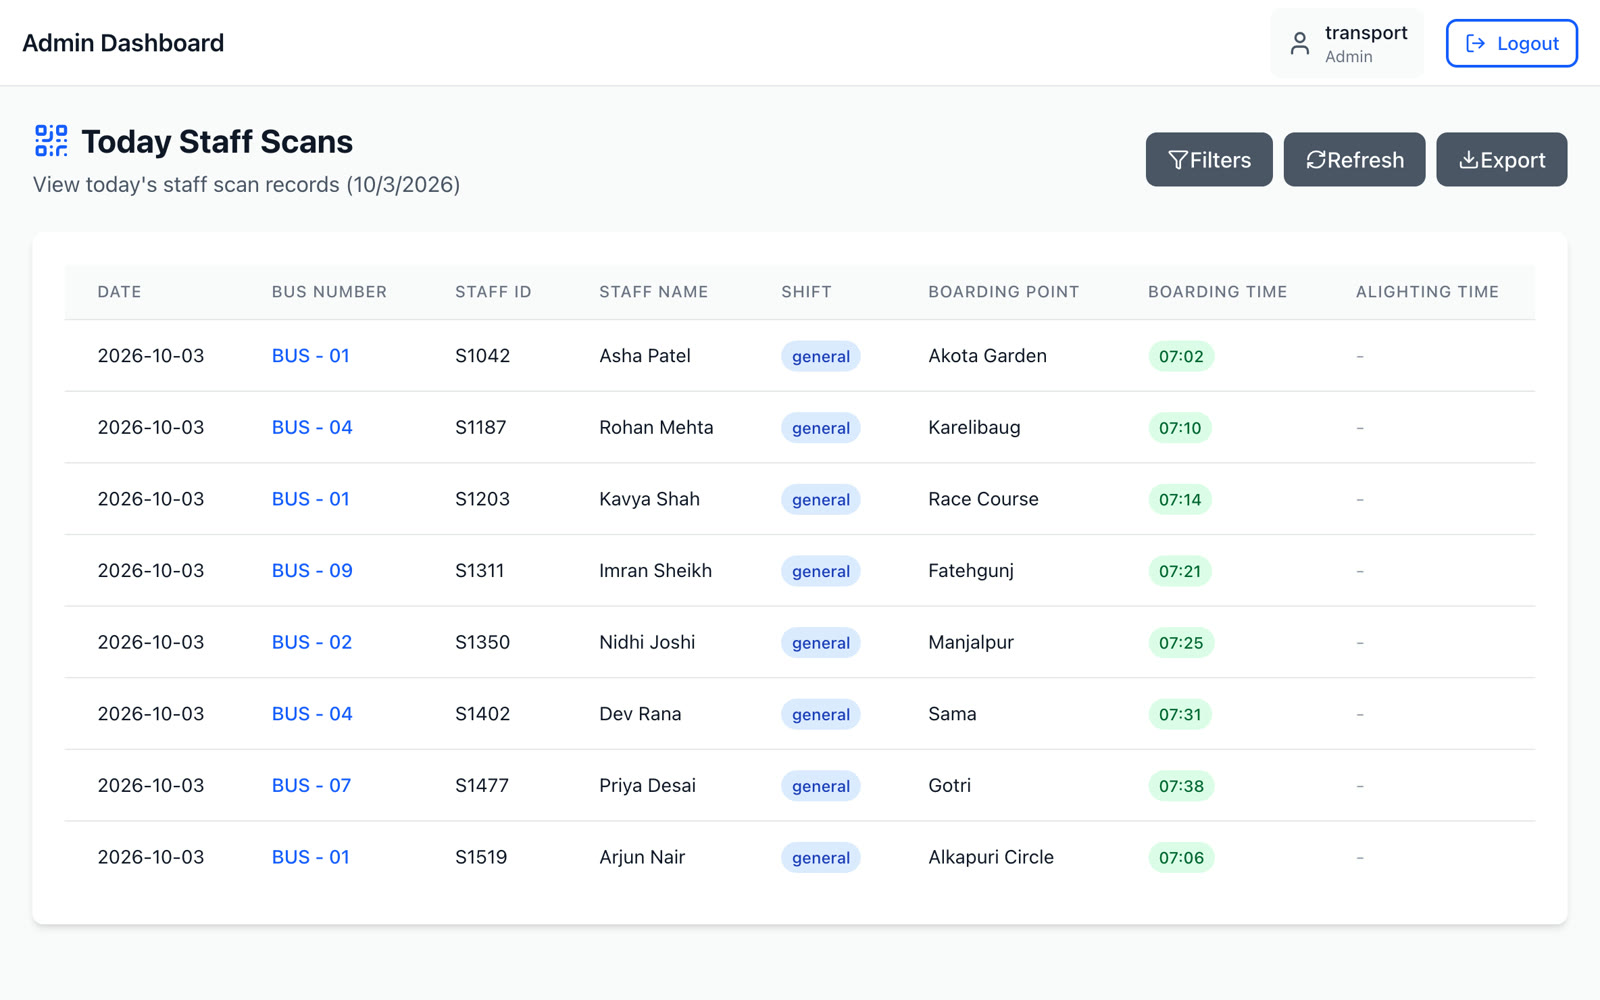
Task: Open BUS - 01 link for Arjun Nair
Action: click(x=310, y=858)
